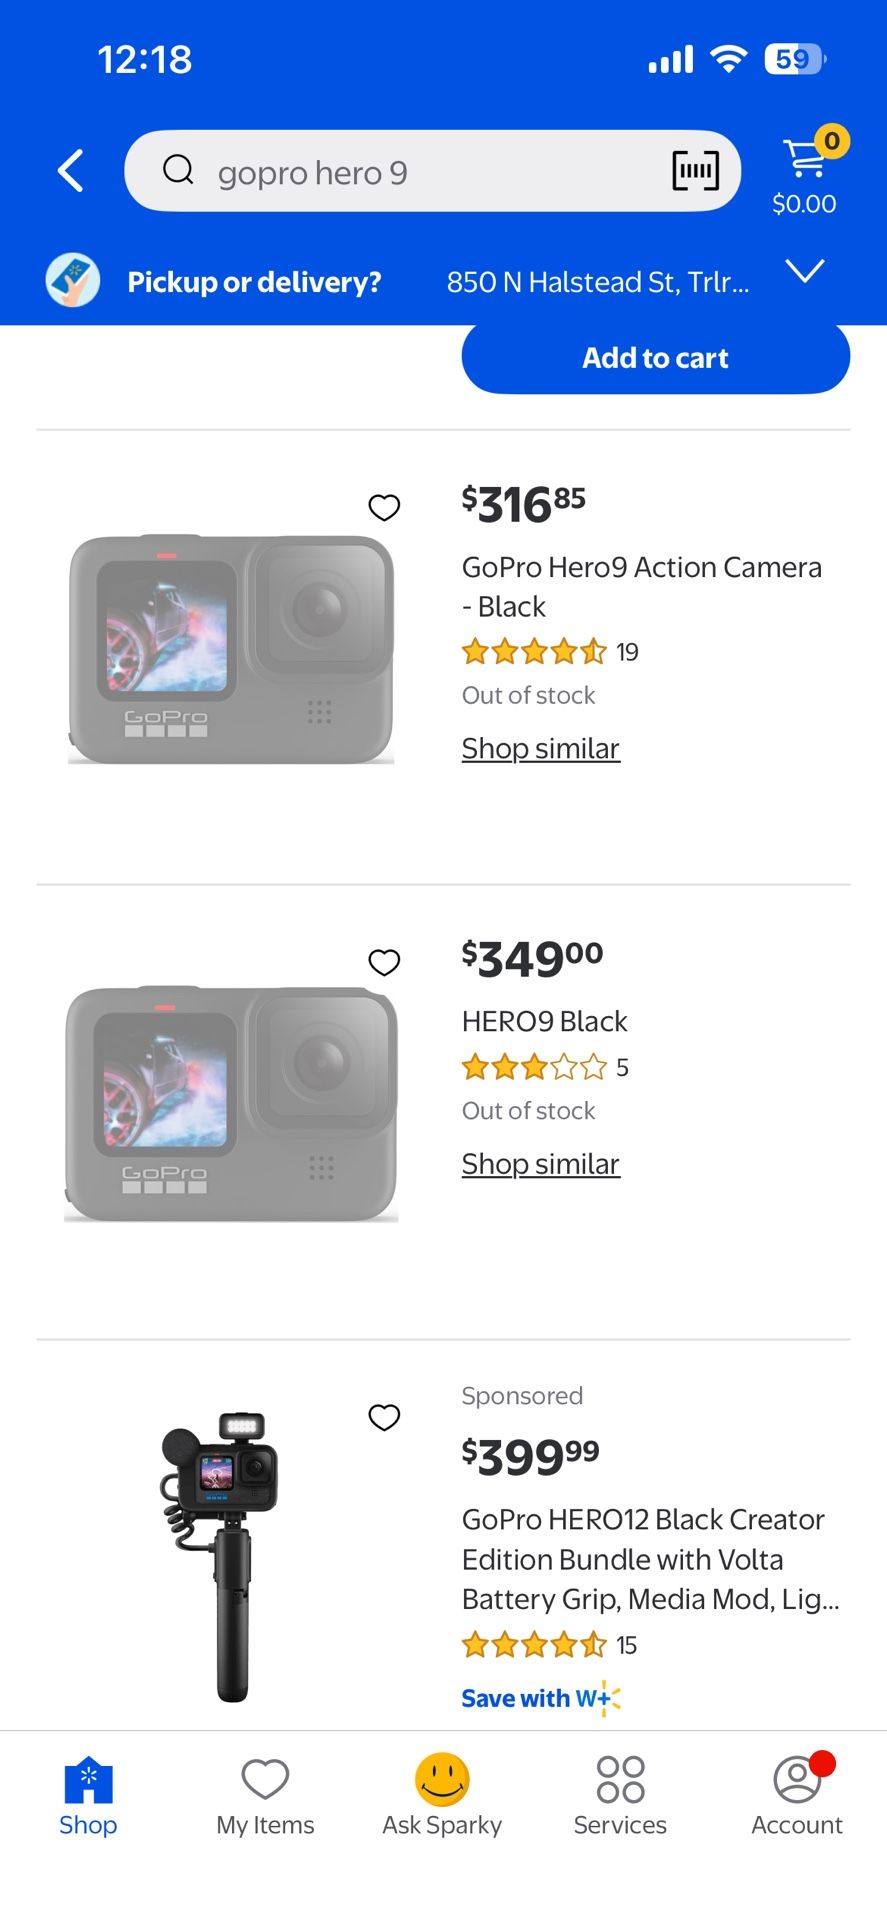Favorite the HERO9 Black listing
This screenshot has height=1920, width=887.
click(384, 963)
